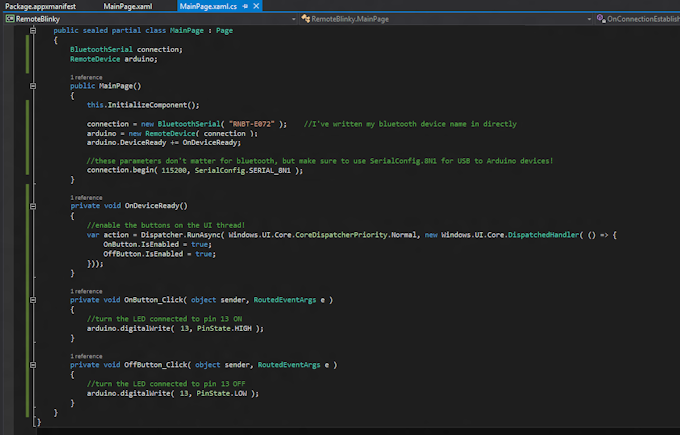Open the reference link above MainPage() constructor
680x435 pixels.
coord(85,77)
